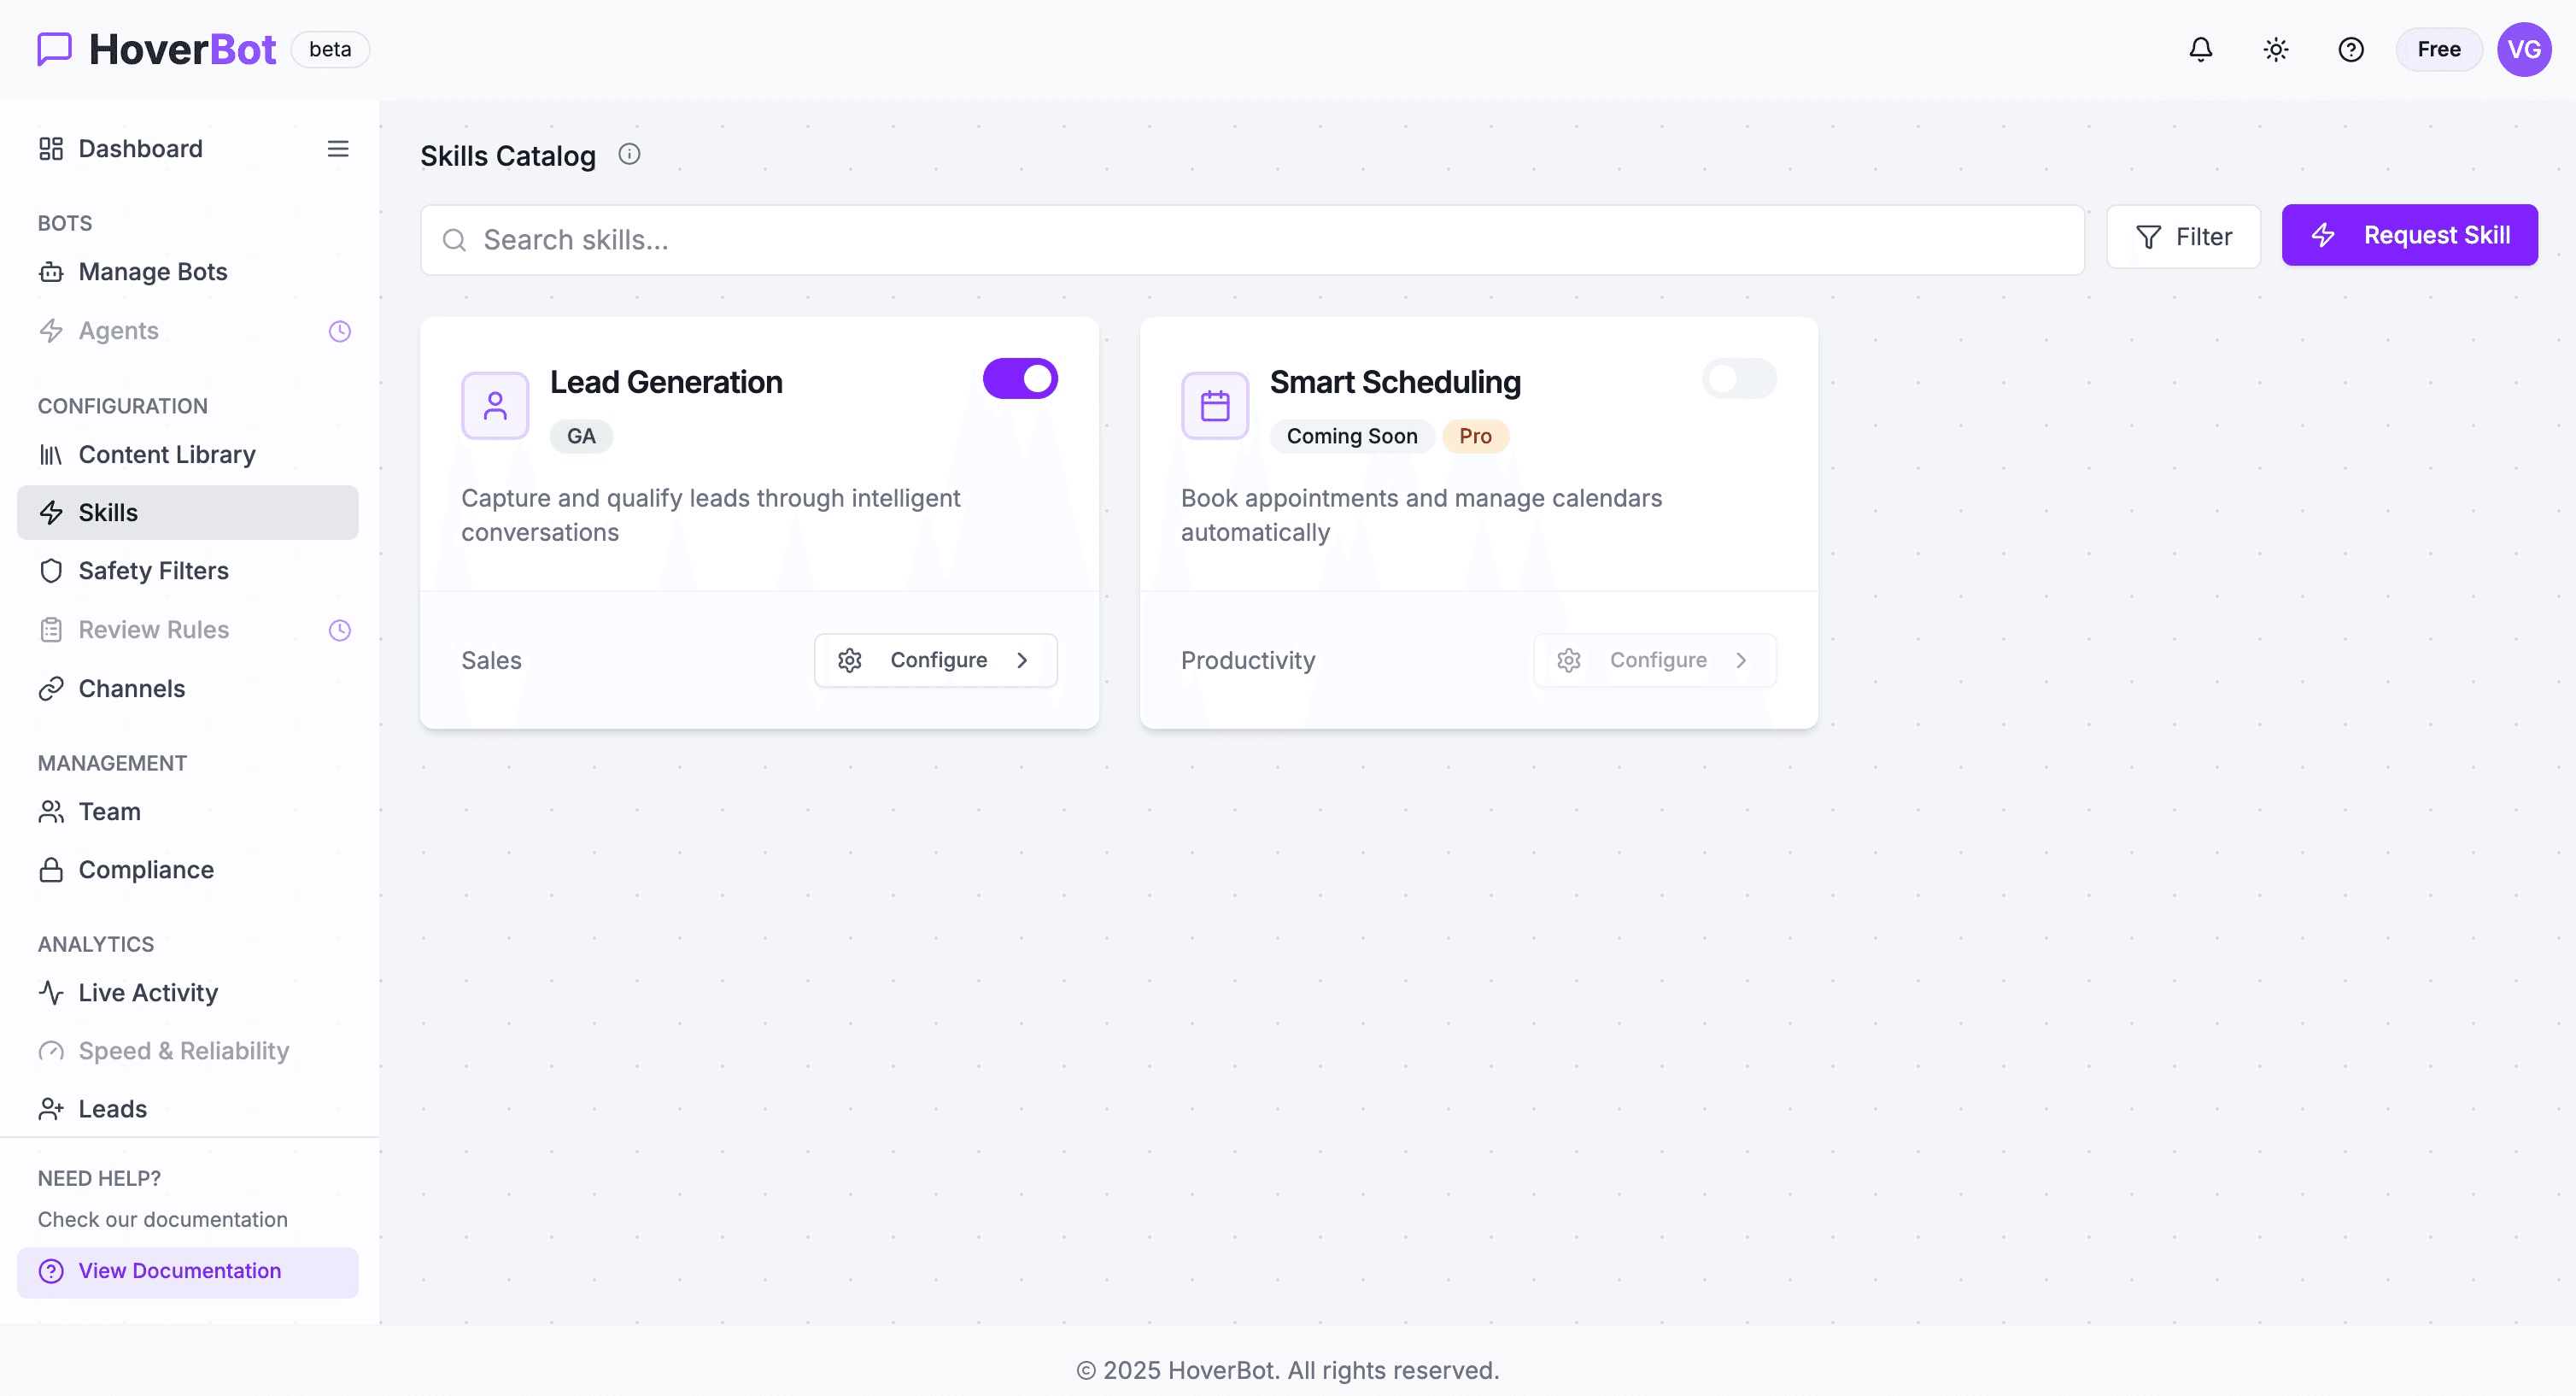Open the Dashboard menu item

click(139, 148)
